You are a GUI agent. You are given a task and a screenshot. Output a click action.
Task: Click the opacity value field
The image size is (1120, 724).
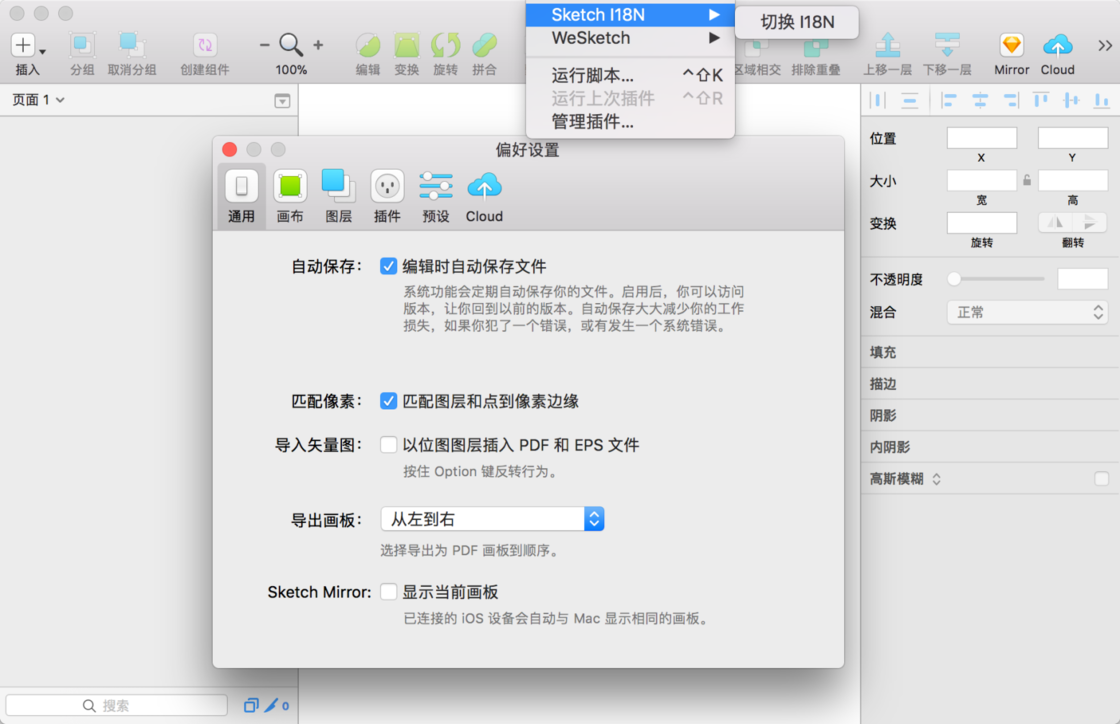[1082, 279]
